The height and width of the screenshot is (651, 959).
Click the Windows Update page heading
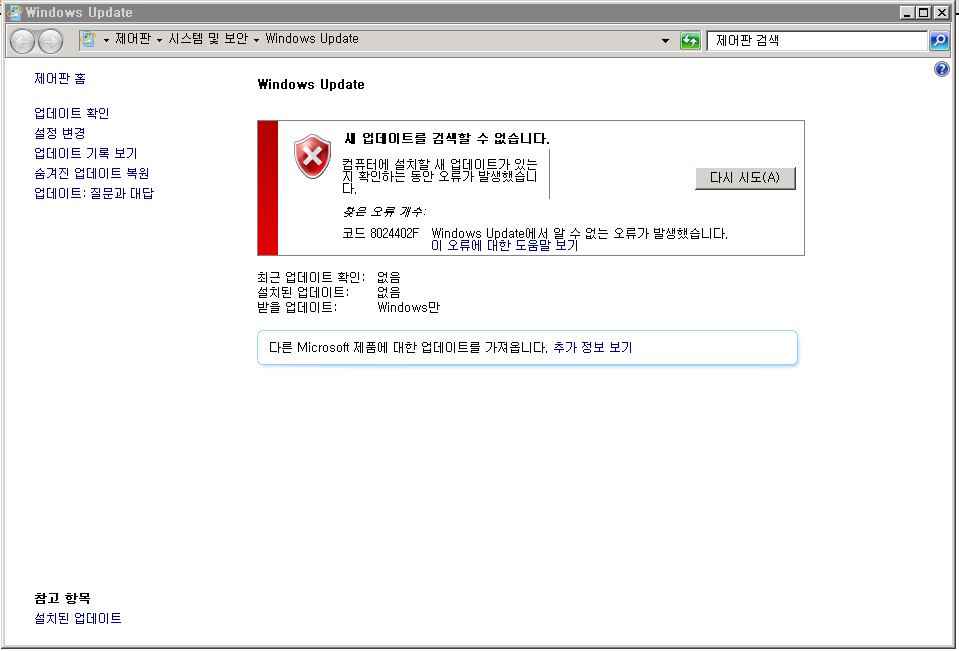311,84
